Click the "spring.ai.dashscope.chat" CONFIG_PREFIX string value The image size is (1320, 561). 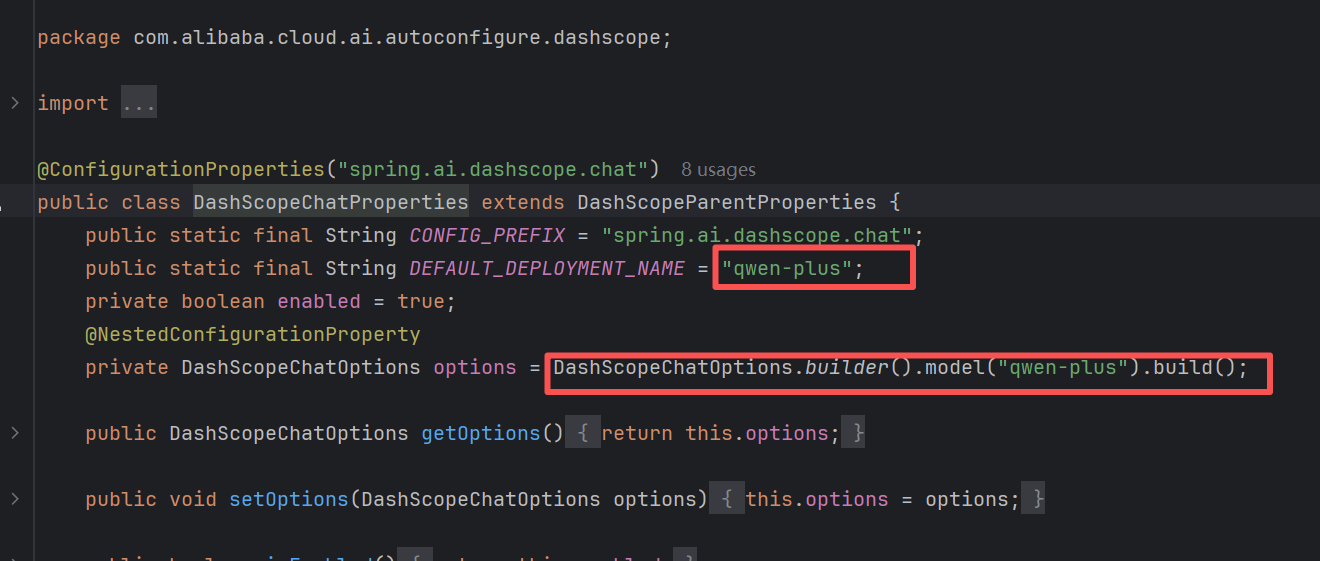[757, 235]
